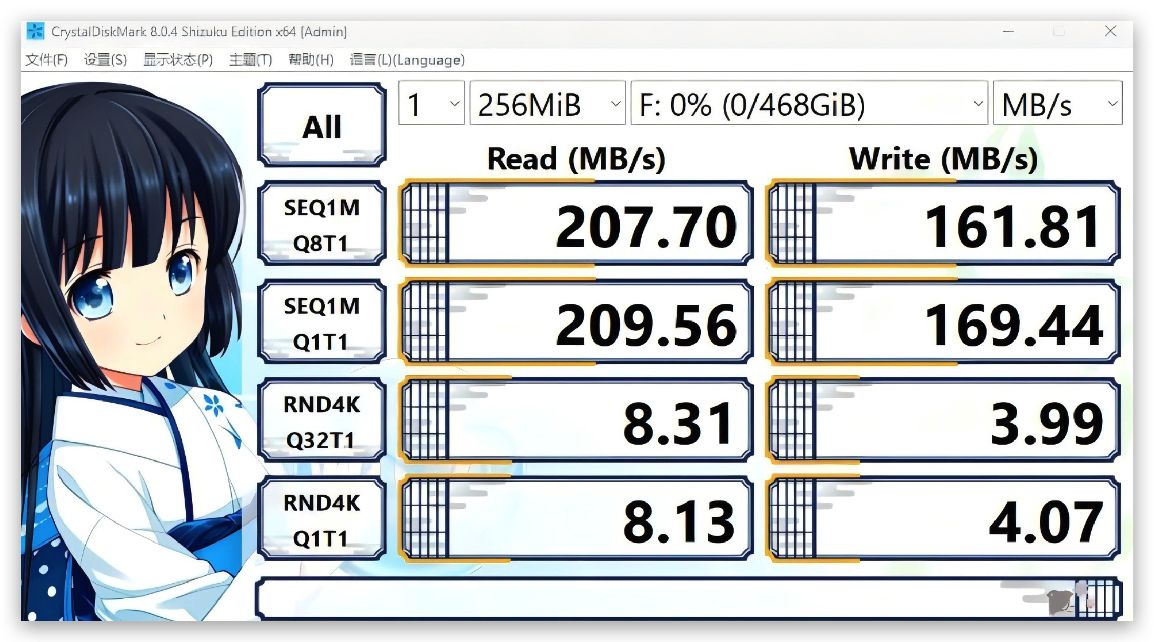Click the 3.99 RND4K Q32T1 write result
This screenshot has width=1154, height=642.
(943, 421)
